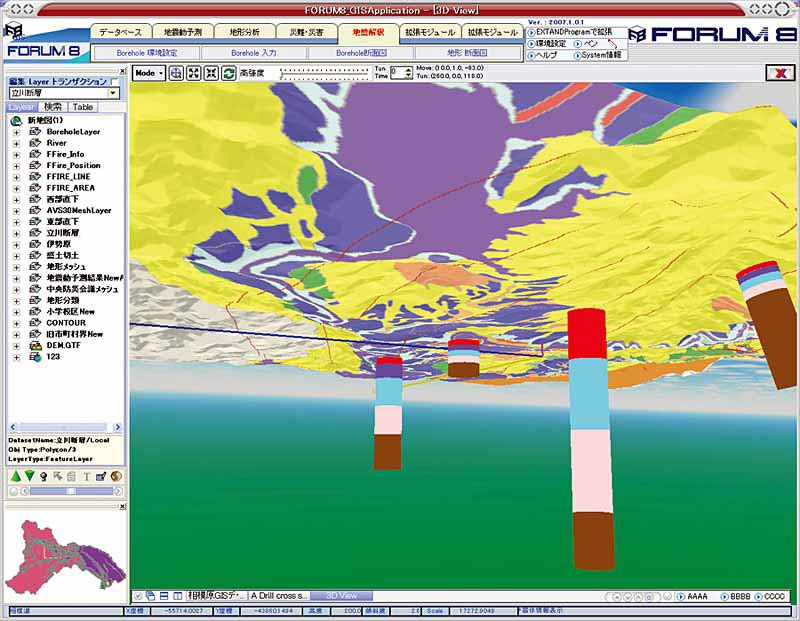Close the 3D view with red X

point(780,73)
